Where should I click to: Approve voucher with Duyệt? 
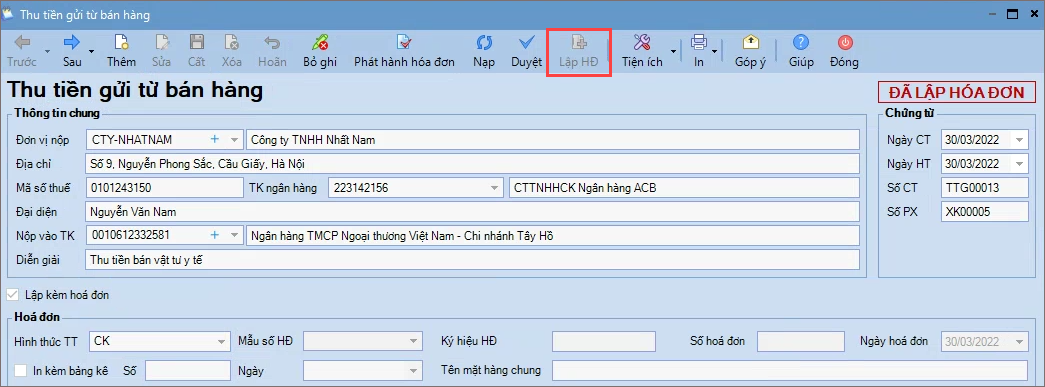(526, 51)
